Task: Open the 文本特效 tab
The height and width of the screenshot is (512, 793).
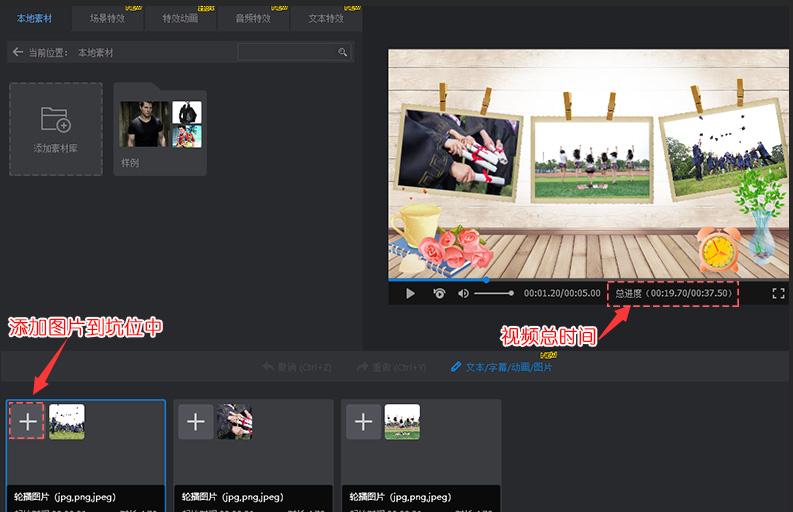Action: point(325,18)
